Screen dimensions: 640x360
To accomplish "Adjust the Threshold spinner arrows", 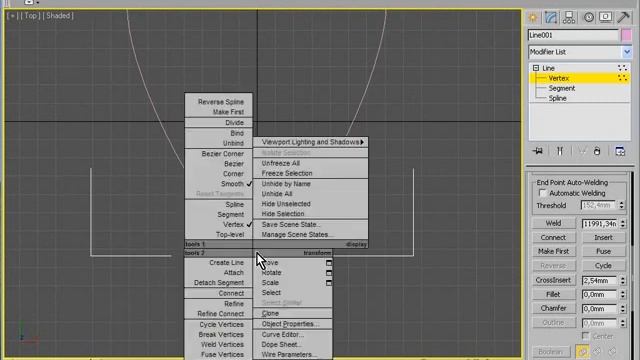I will [622, 205].
